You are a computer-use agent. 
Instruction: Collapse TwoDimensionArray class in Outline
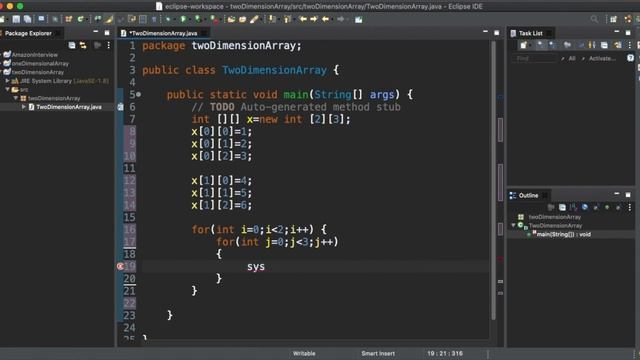pyautogui.click(x=513, y=225)
